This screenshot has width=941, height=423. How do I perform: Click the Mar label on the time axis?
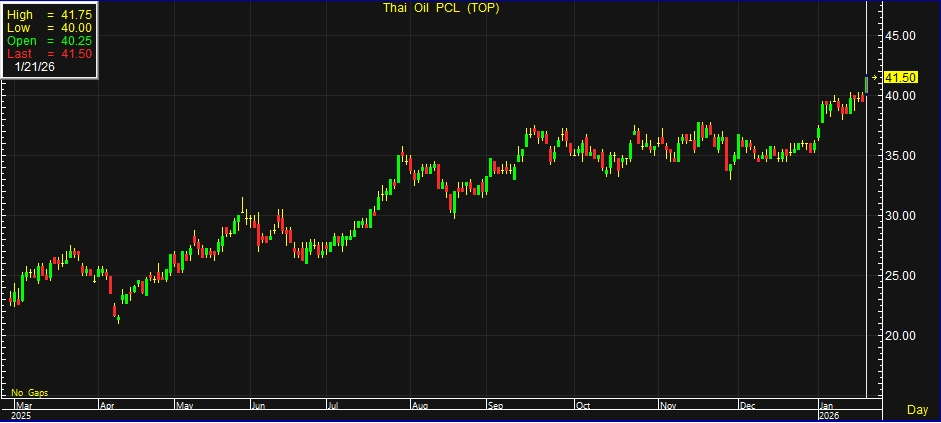[19, 406]
